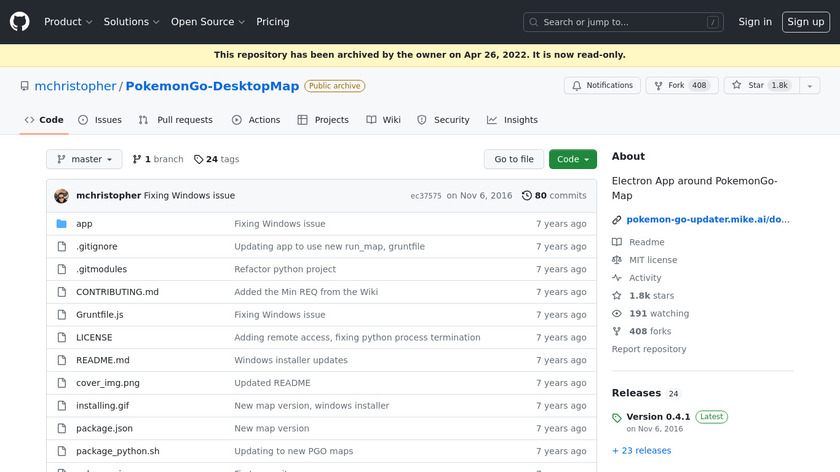This screenshot has height=472, width=840.
Task: Open the pokemon-go-updater.mike.ai link
Action: coord(708,219)
